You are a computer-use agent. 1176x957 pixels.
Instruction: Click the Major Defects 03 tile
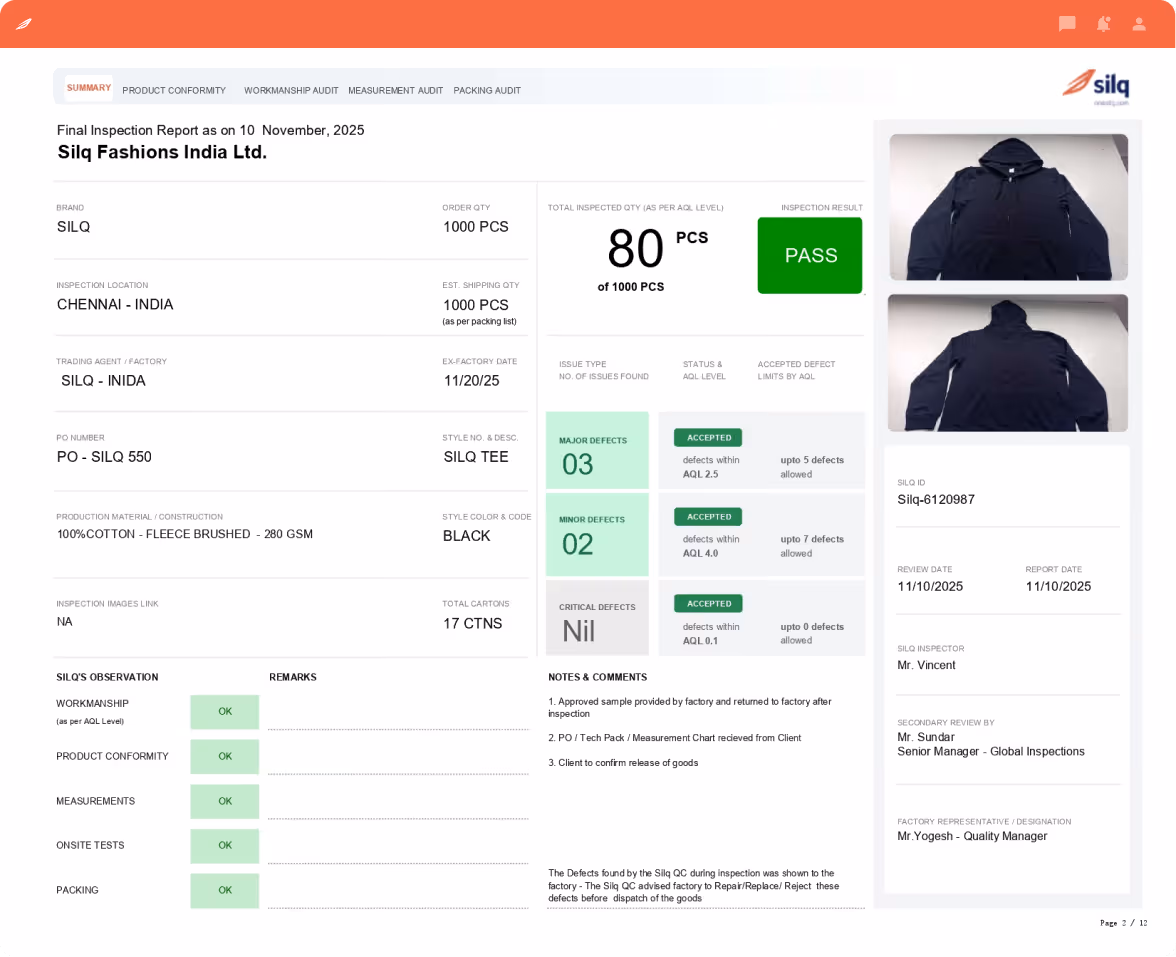pyautogui.click(x=597, y=450)
